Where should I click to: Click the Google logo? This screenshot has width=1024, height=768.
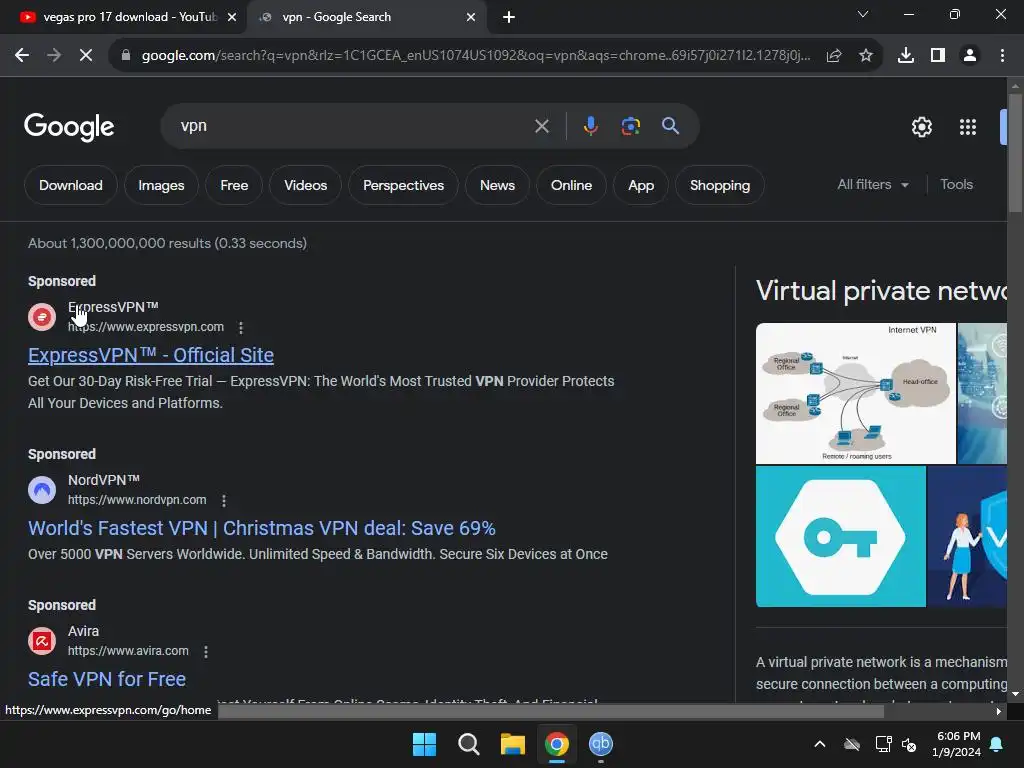point(69,127)
